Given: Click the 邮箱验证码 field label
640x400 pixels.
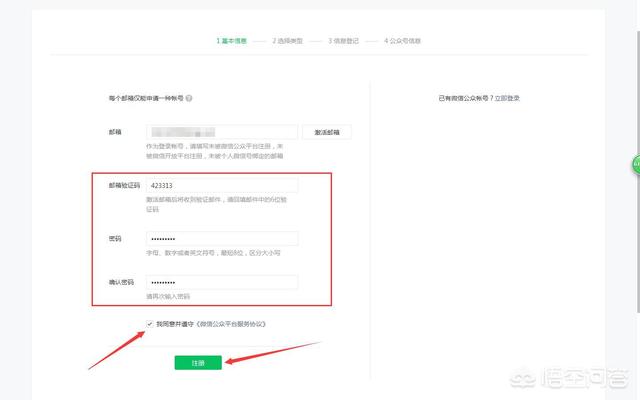Looking at the screenshot, I should coord(122,186).
